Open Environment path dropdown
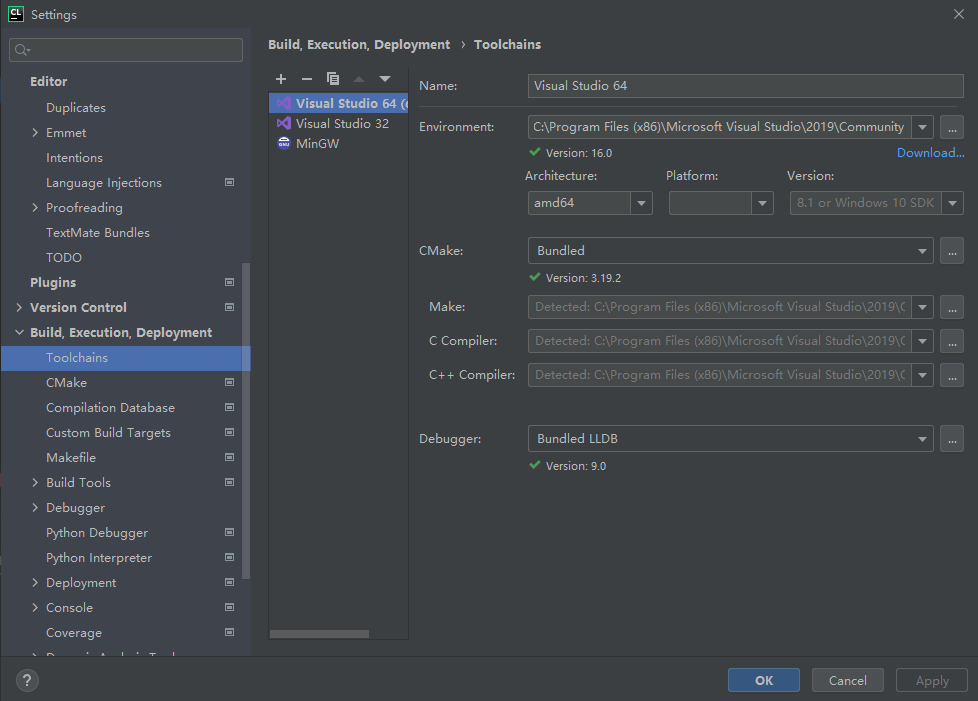The height and width of the screenshot is (701, 978). coord(922,127)
